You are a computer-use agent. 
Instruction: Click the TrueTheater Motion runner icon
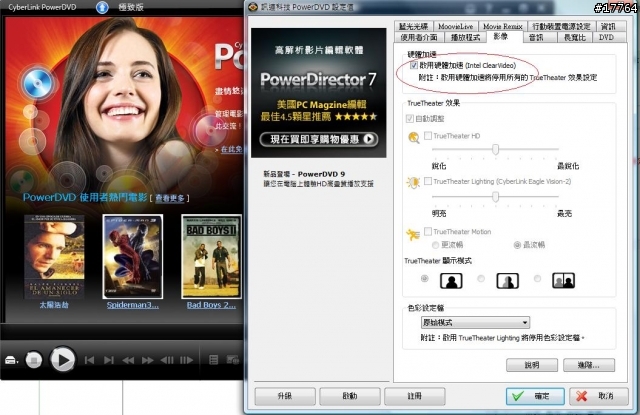[x=413, y=235]
